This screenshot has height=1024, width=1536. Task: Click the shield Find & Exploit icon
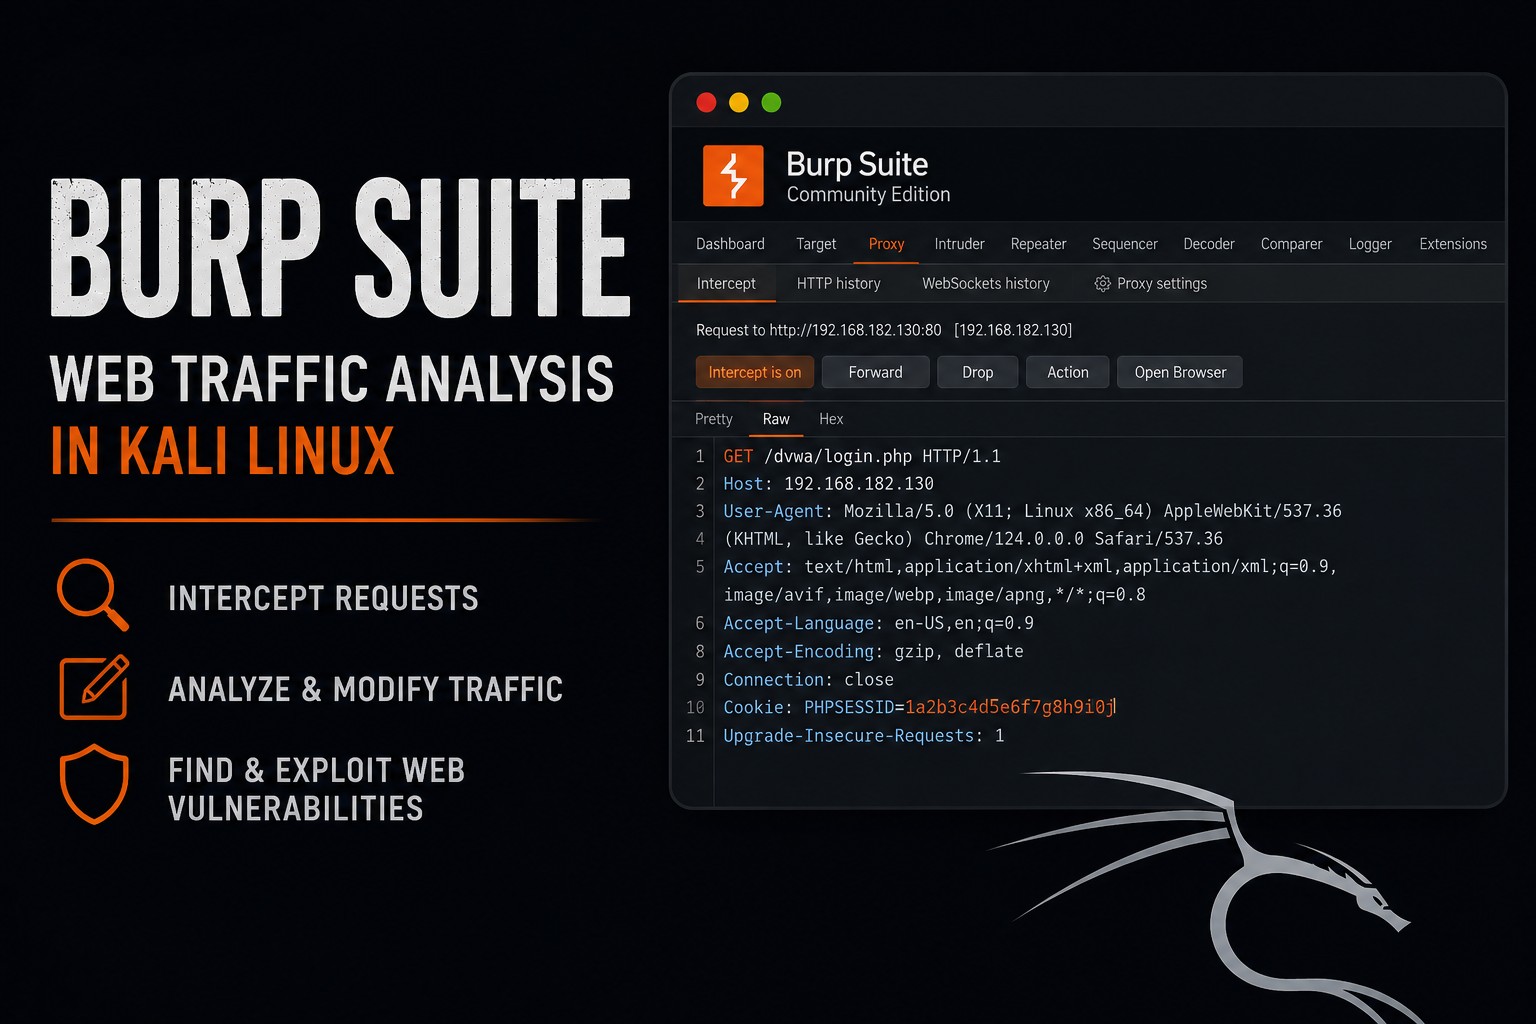click(x=94, y=784)
